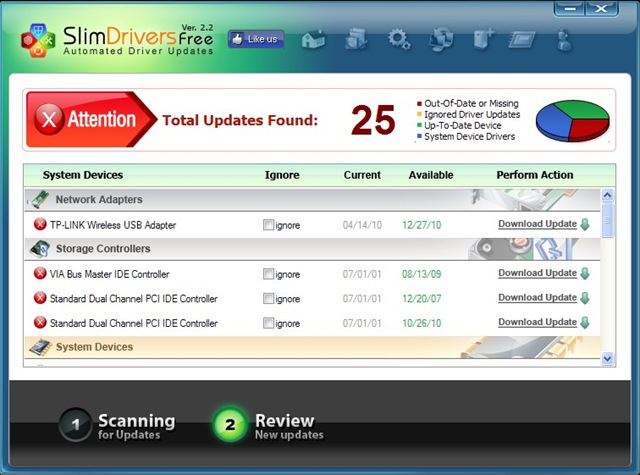Click the Home house icon
The image size is (640, 475).
[313, 40]
